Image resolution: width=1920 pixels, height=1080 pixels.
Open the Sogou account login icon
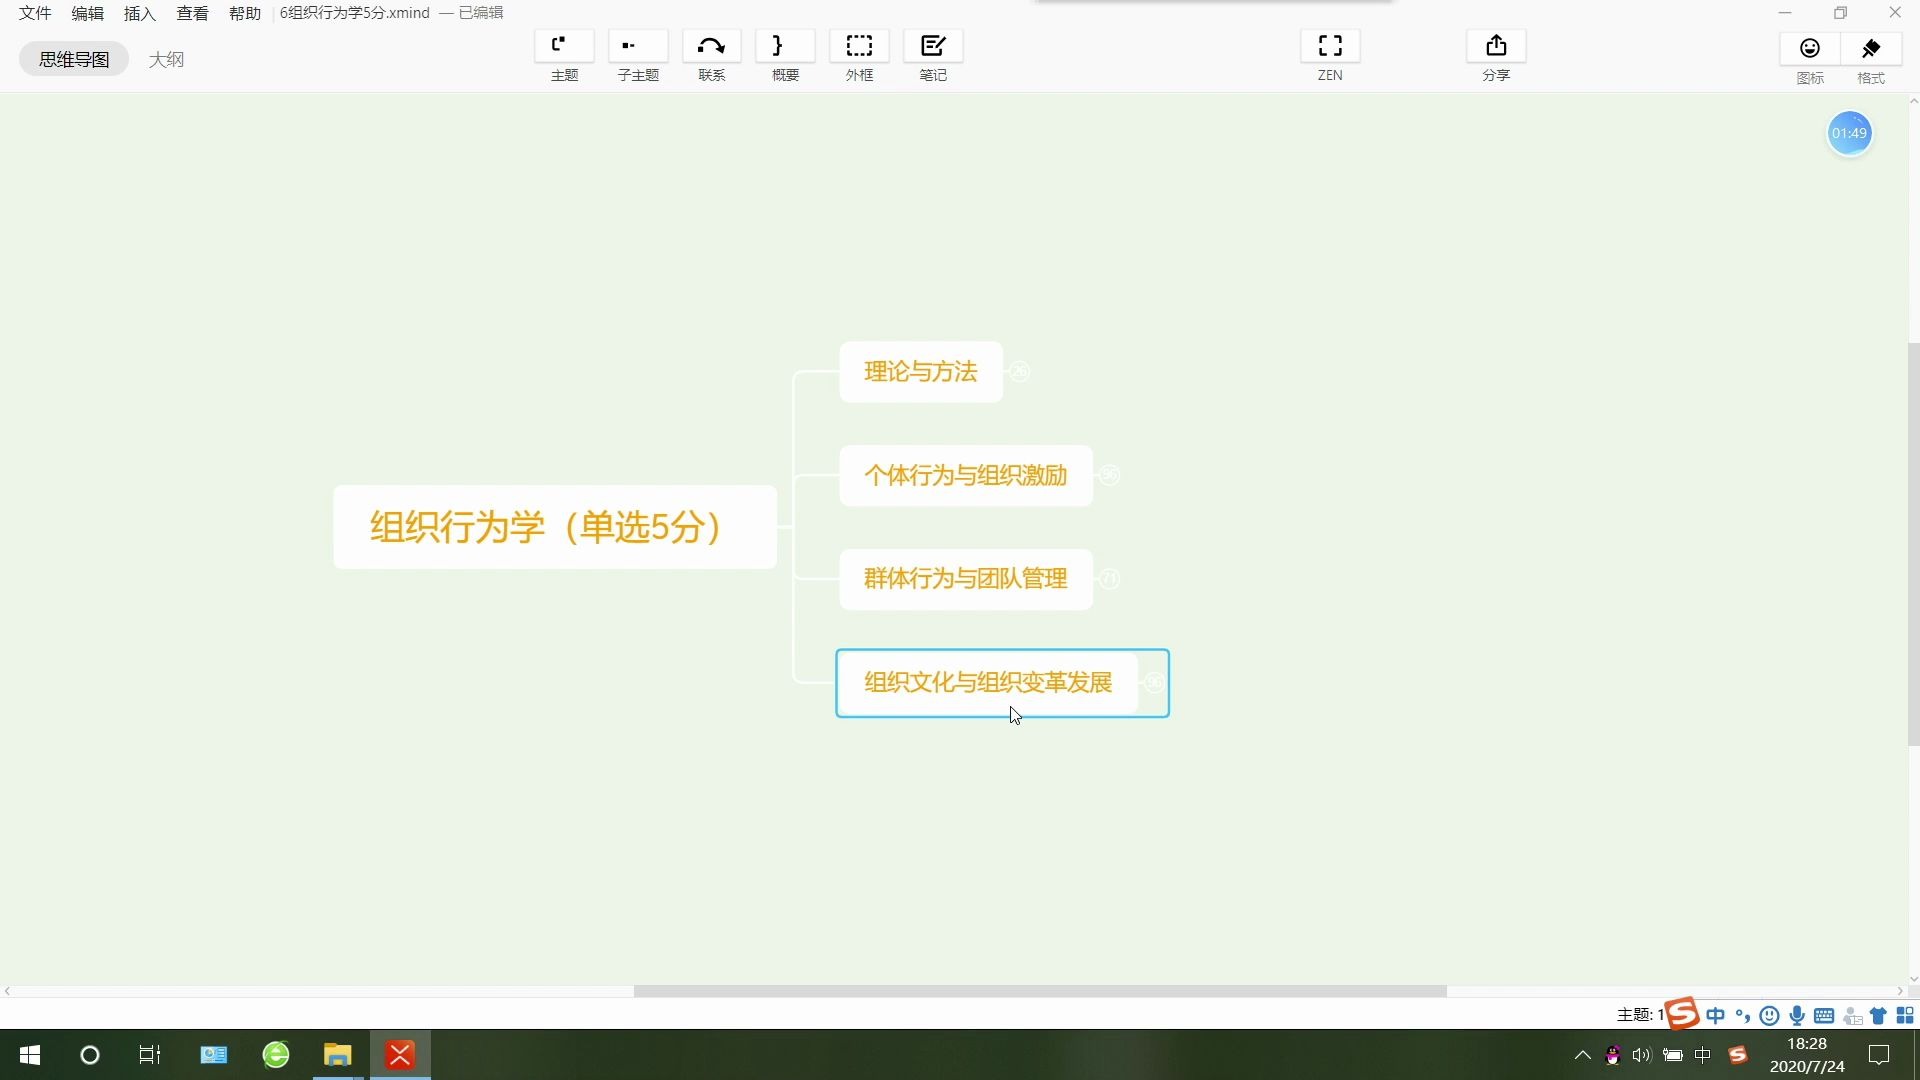click(x=1852, y=1016)
